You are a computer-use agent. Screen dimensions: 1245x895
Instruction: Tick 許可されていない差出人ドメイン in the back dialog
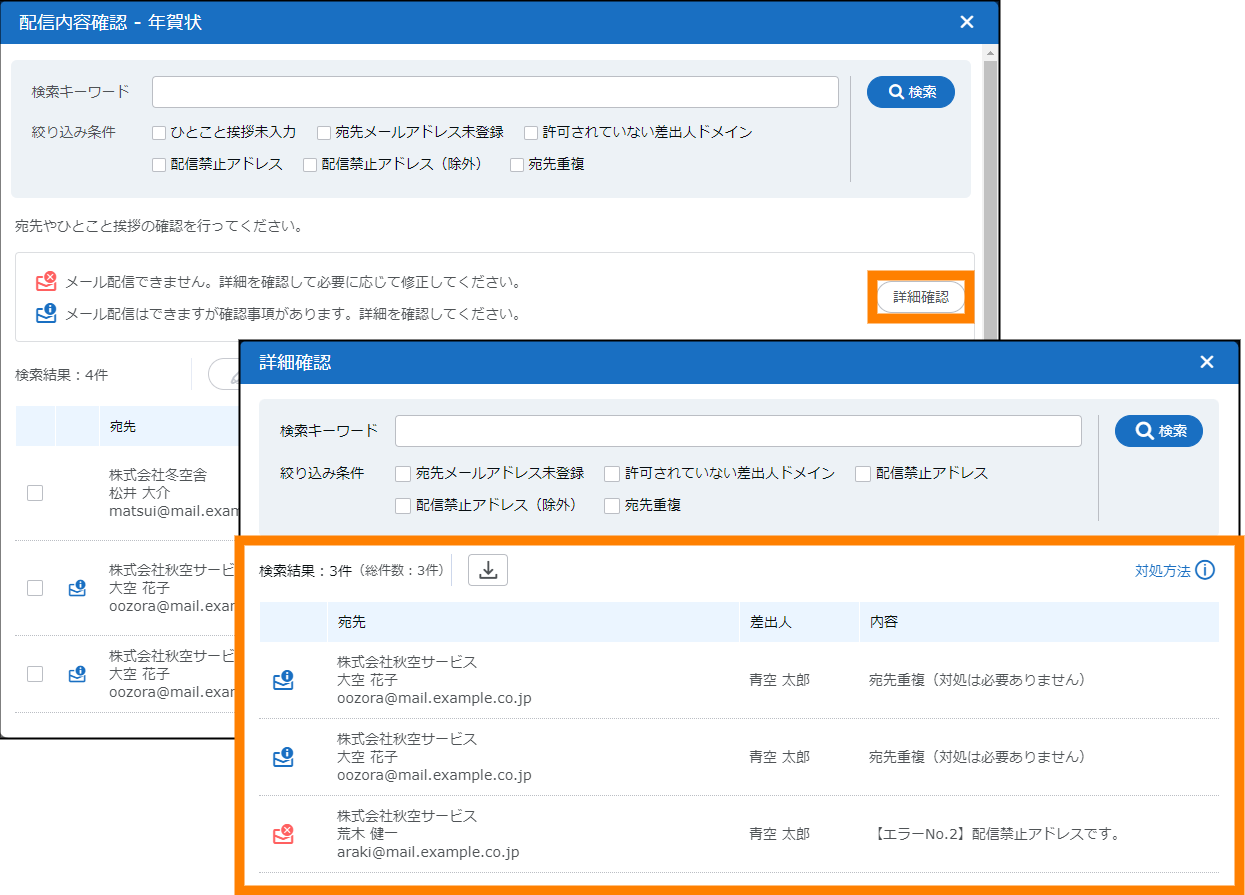[x=531, y=132]
